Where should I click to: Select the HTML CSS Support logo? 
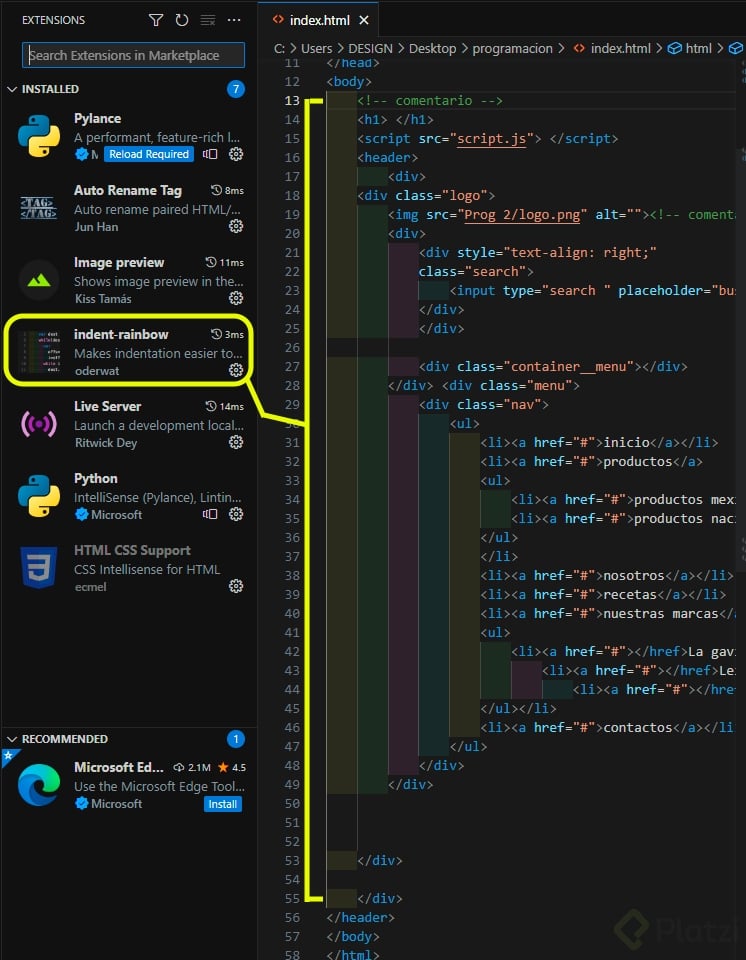(x=39, y=568)
